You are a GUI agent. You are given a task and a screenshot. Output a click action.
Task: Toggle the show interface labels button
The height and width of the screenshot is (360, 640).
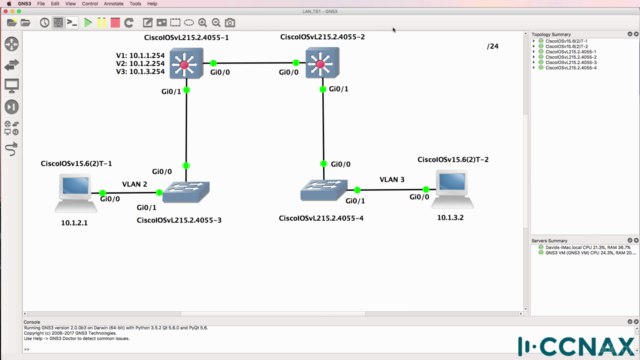[x=58, y=22]
